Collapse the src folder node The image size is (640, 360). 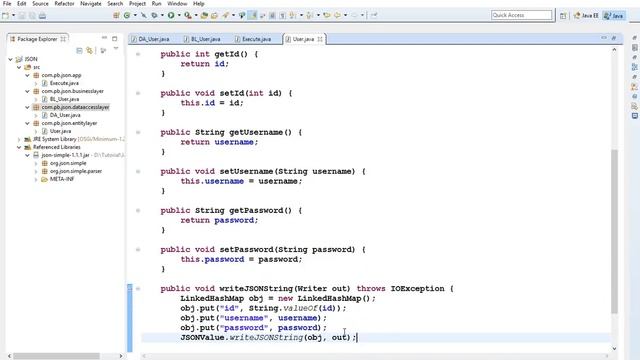[x=19, y=67]
